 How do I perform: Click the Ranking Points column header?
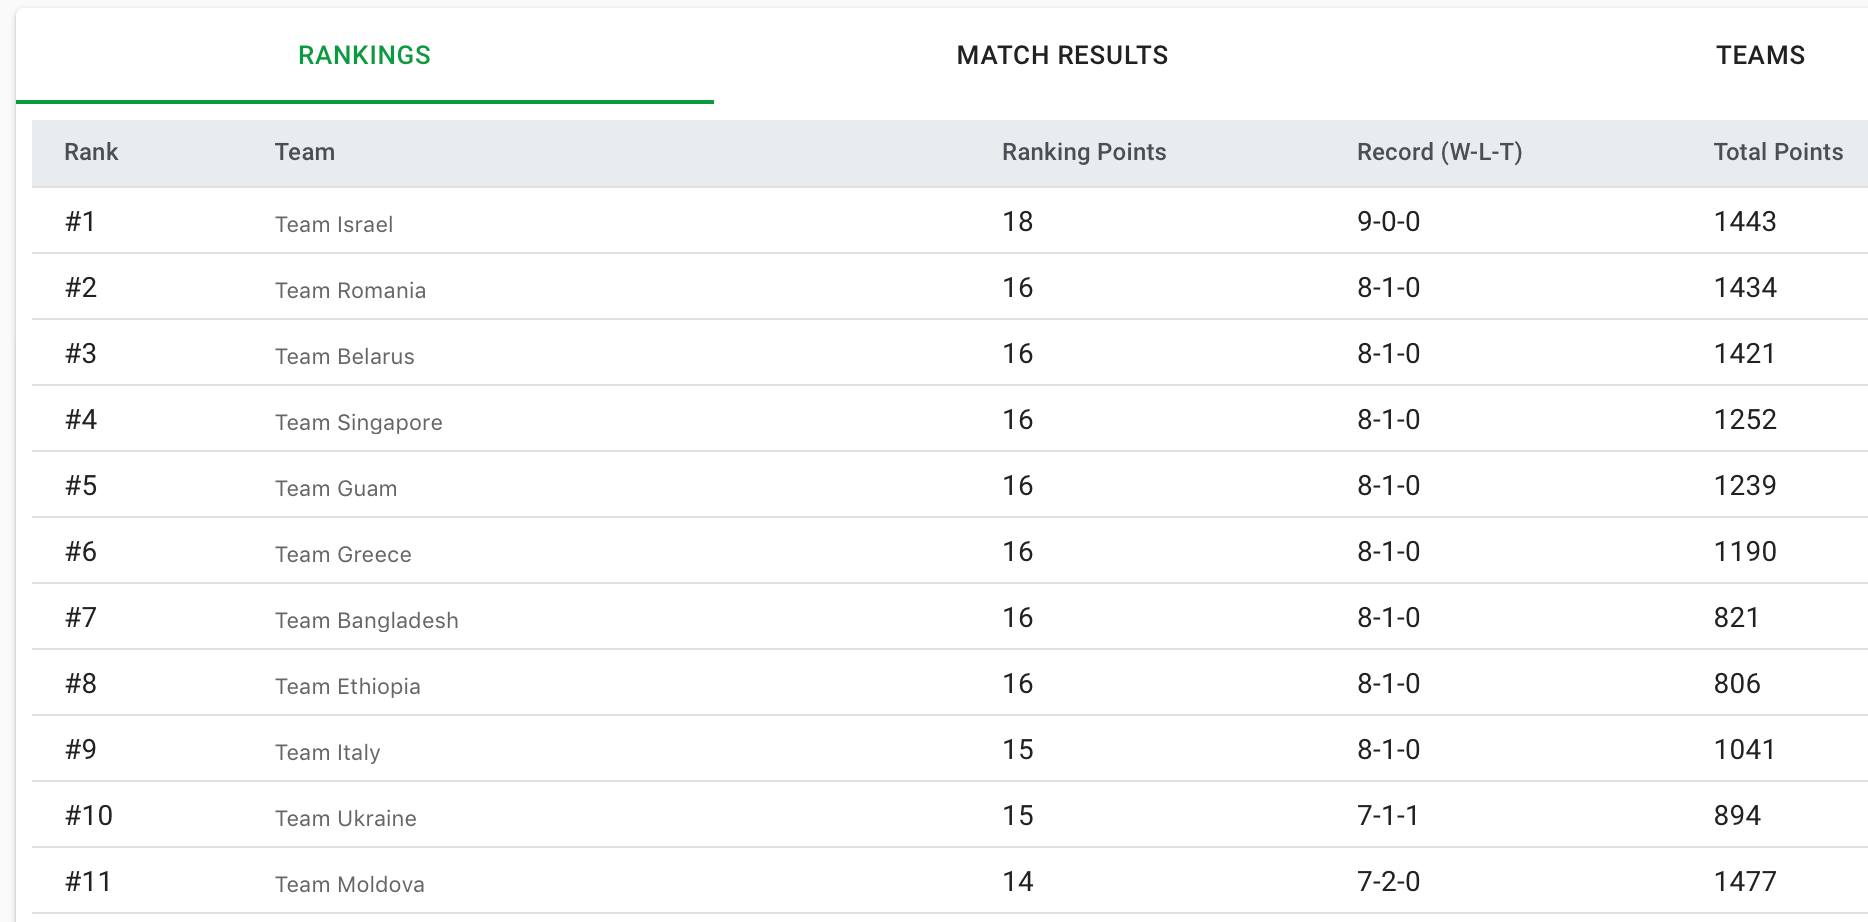(x=1084, y=152)
